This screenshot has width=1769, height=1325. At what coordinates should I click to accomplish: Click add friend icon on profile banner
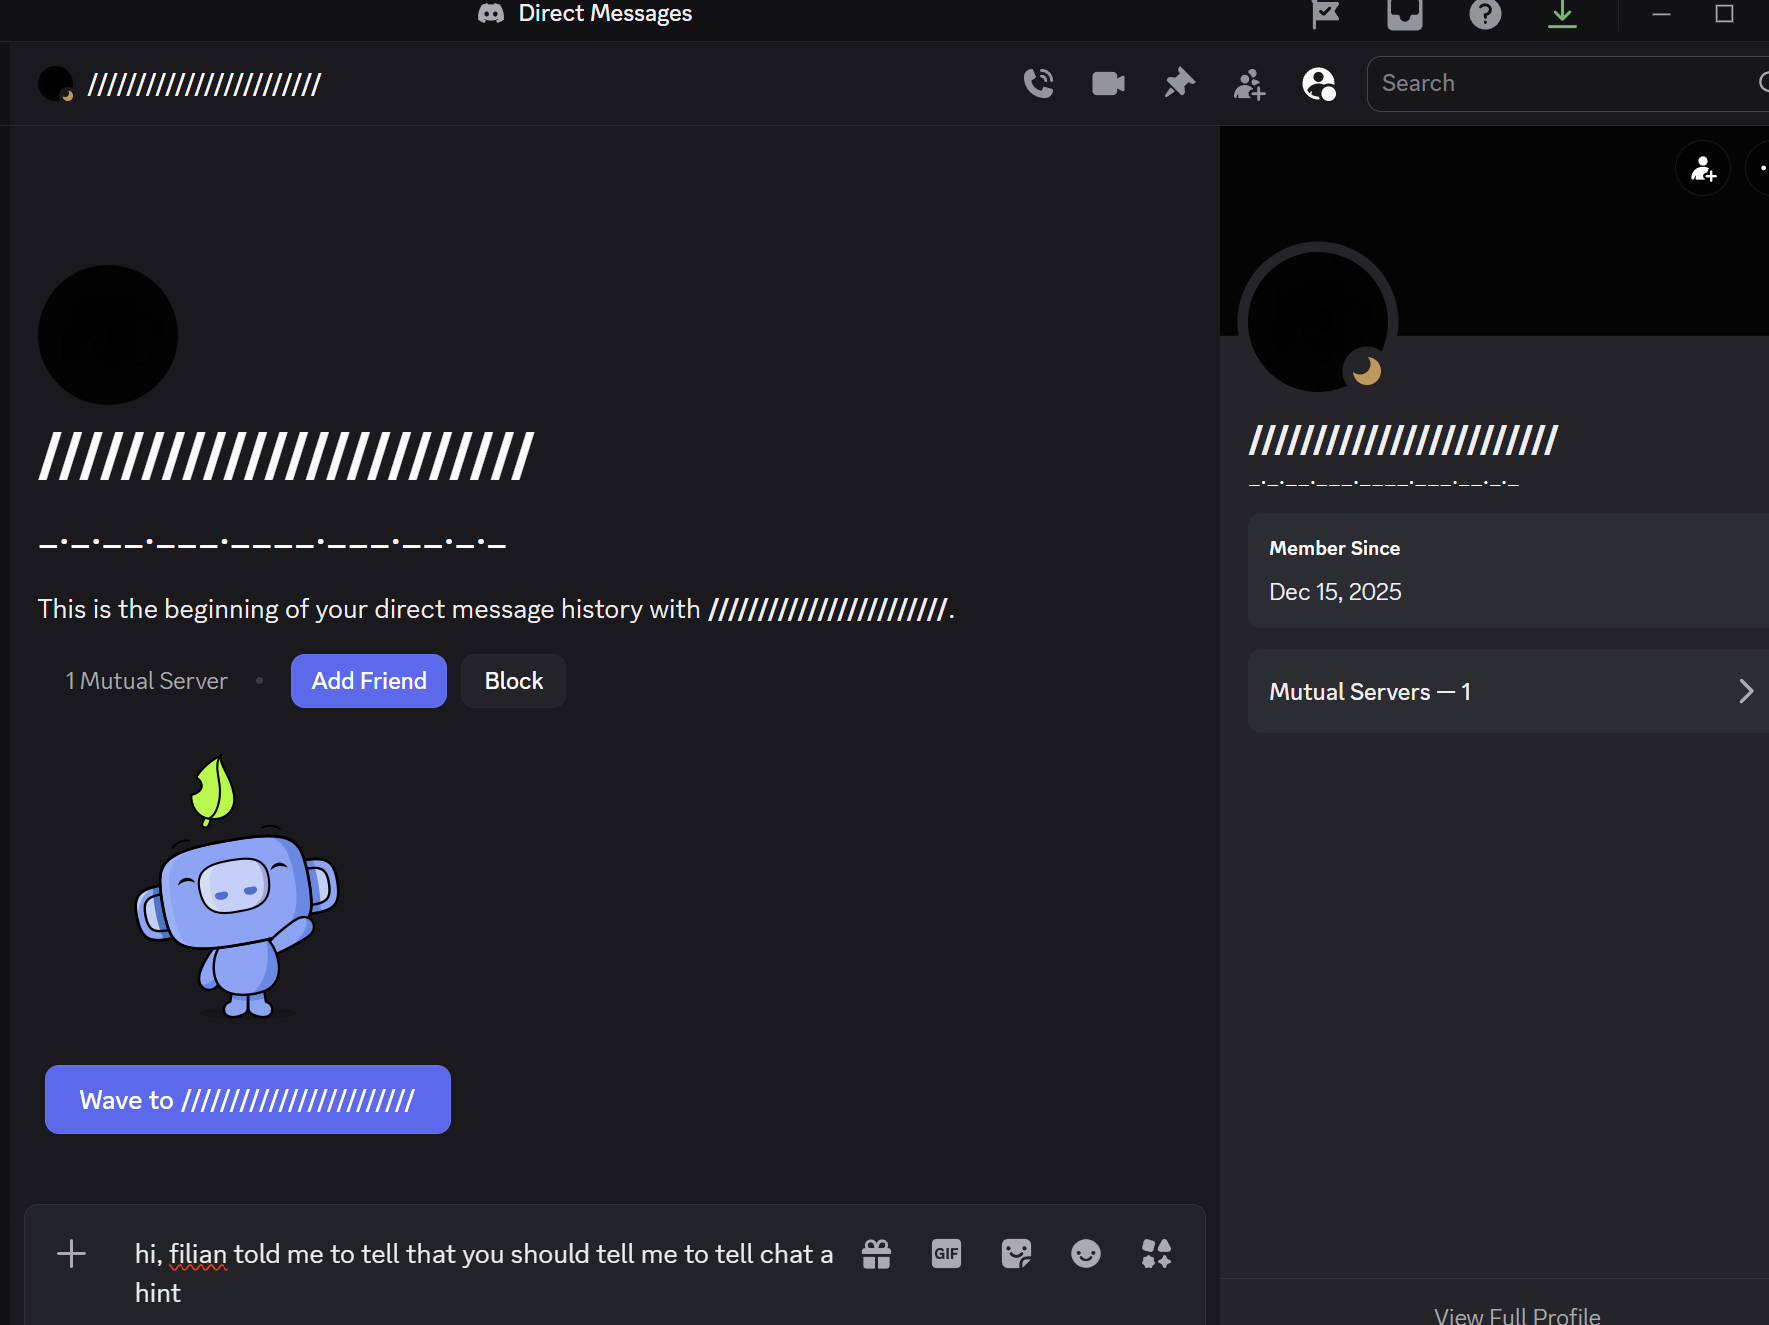pyautogui.click(x=1703, y=169)
